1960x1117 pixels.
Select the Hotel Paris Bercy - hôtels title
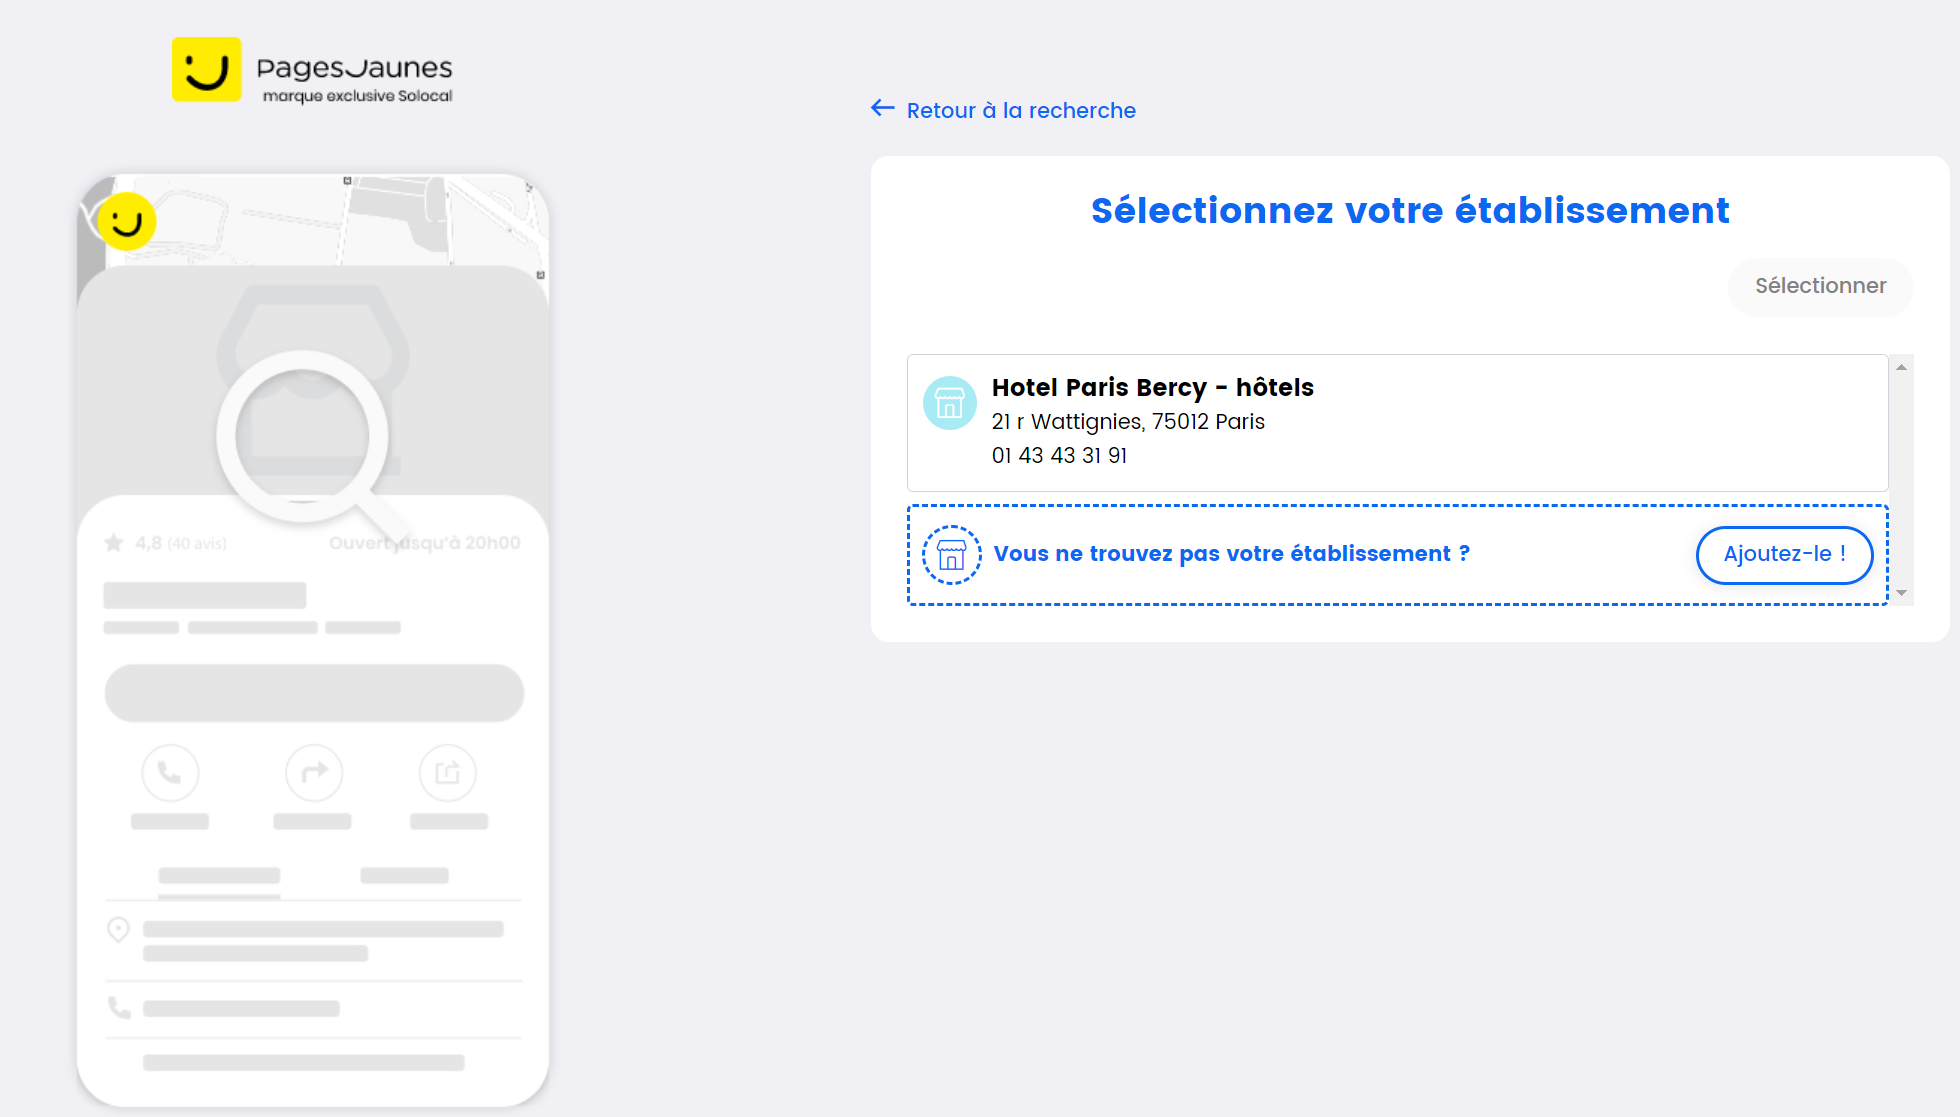coord(1152,387)
